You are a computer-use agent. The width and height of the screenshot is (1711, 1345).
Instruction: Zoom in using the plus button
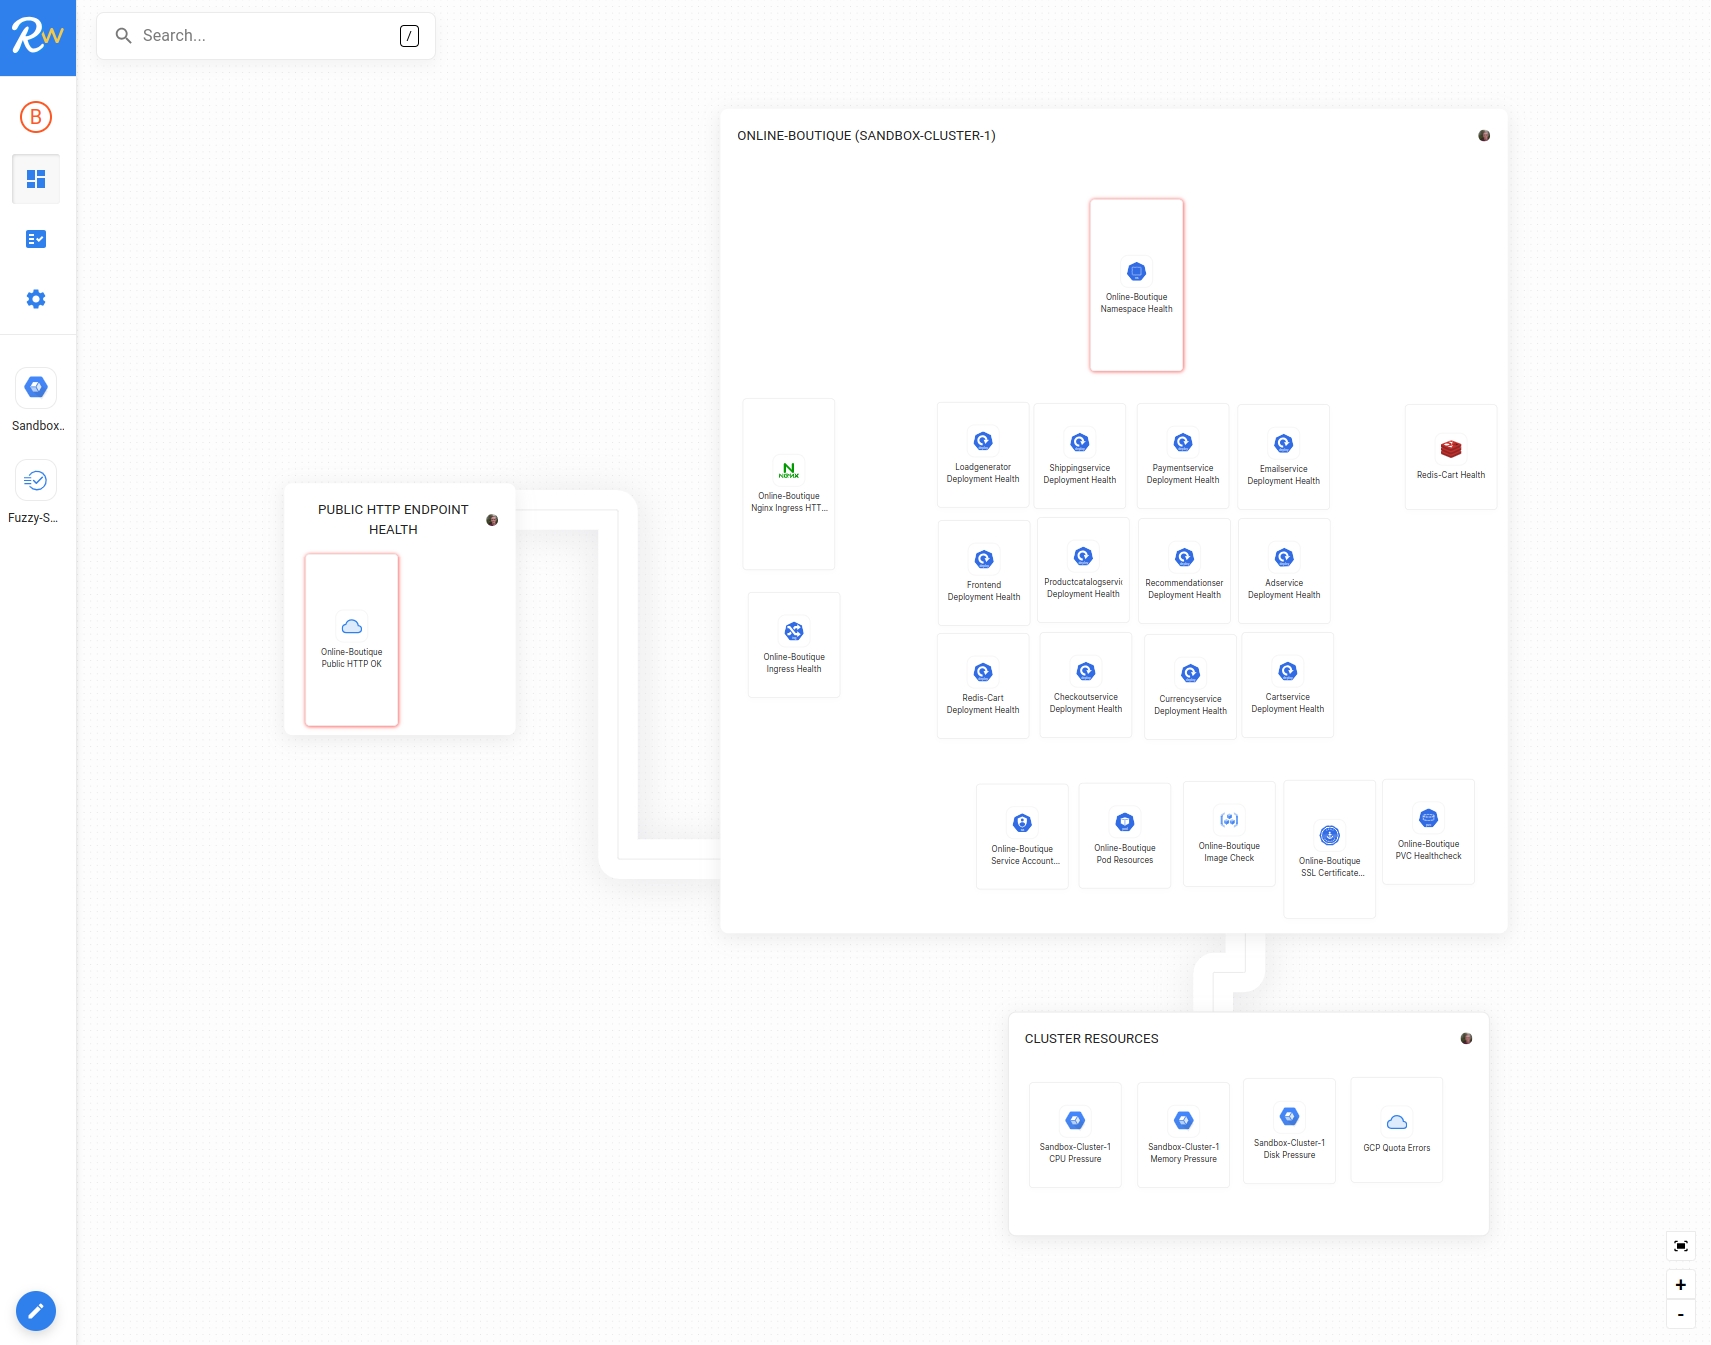pos(1681,1285)
